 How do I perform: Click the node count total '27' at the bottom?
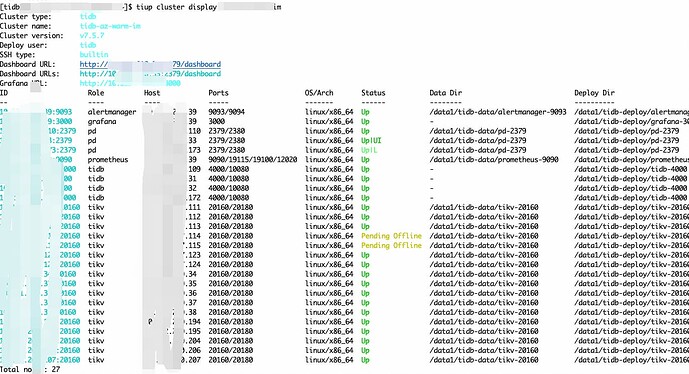coord(56,370)
